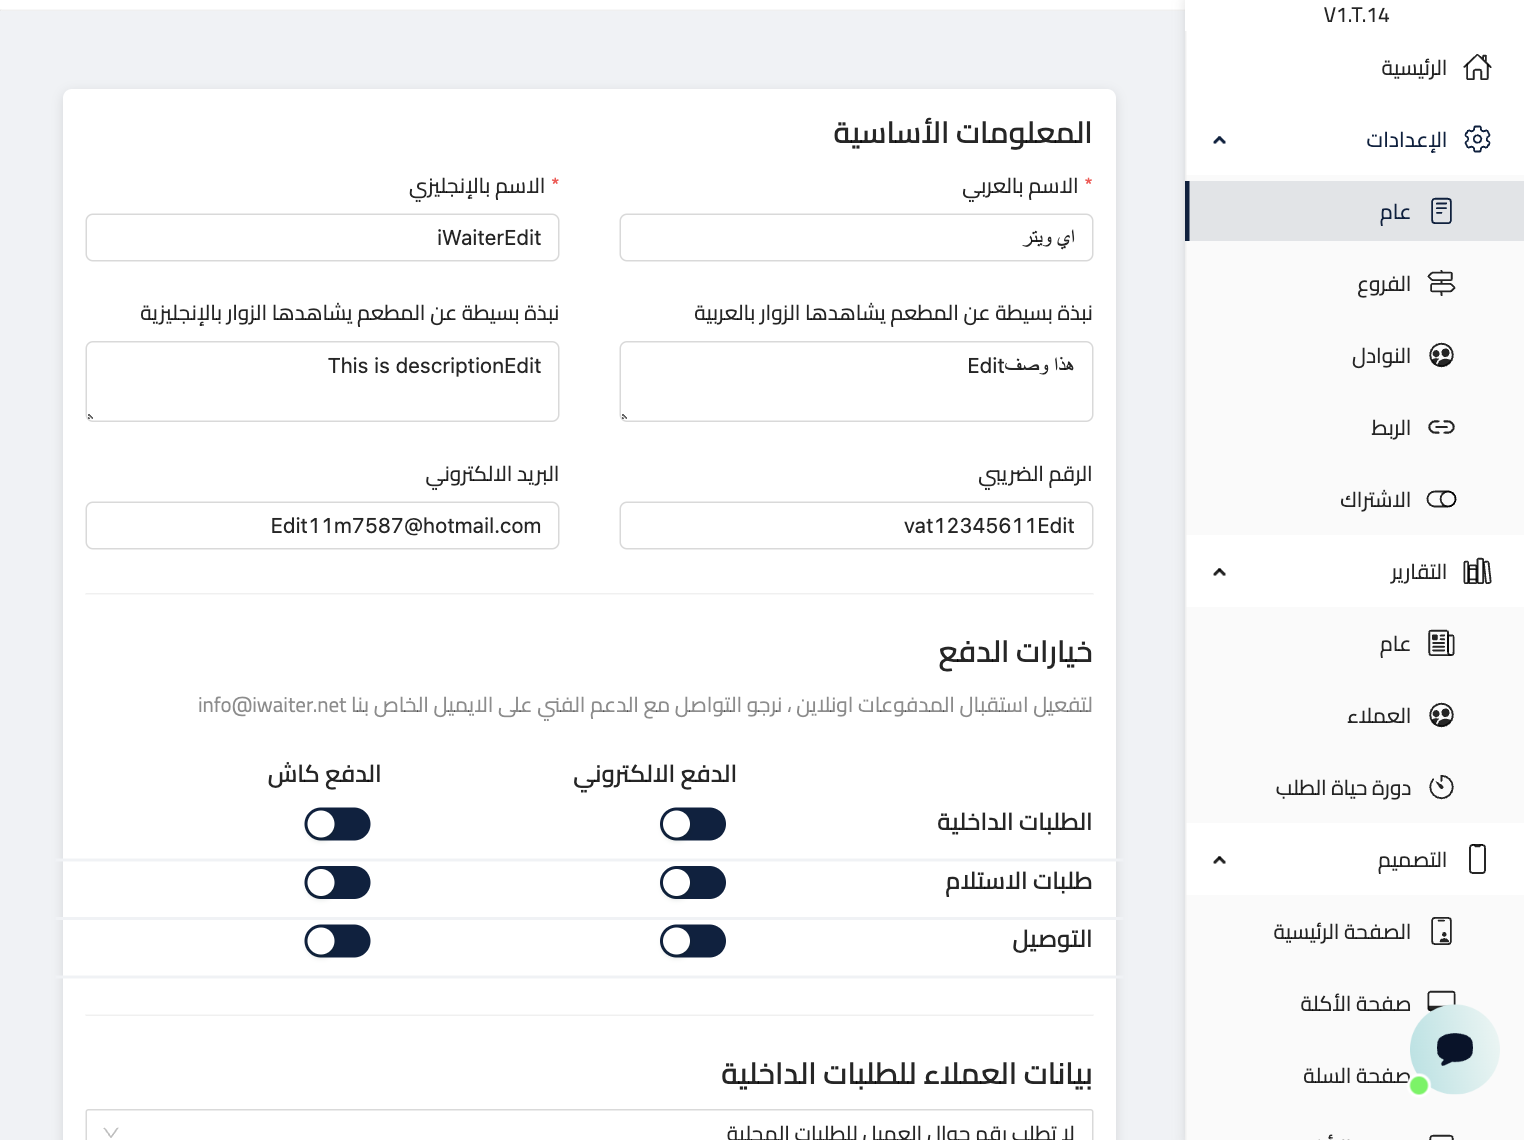Click the settings gear icon beside الإعدادات
Image resolution: width=1524 pixels, height=1140 pixels.
point(1477,139)
